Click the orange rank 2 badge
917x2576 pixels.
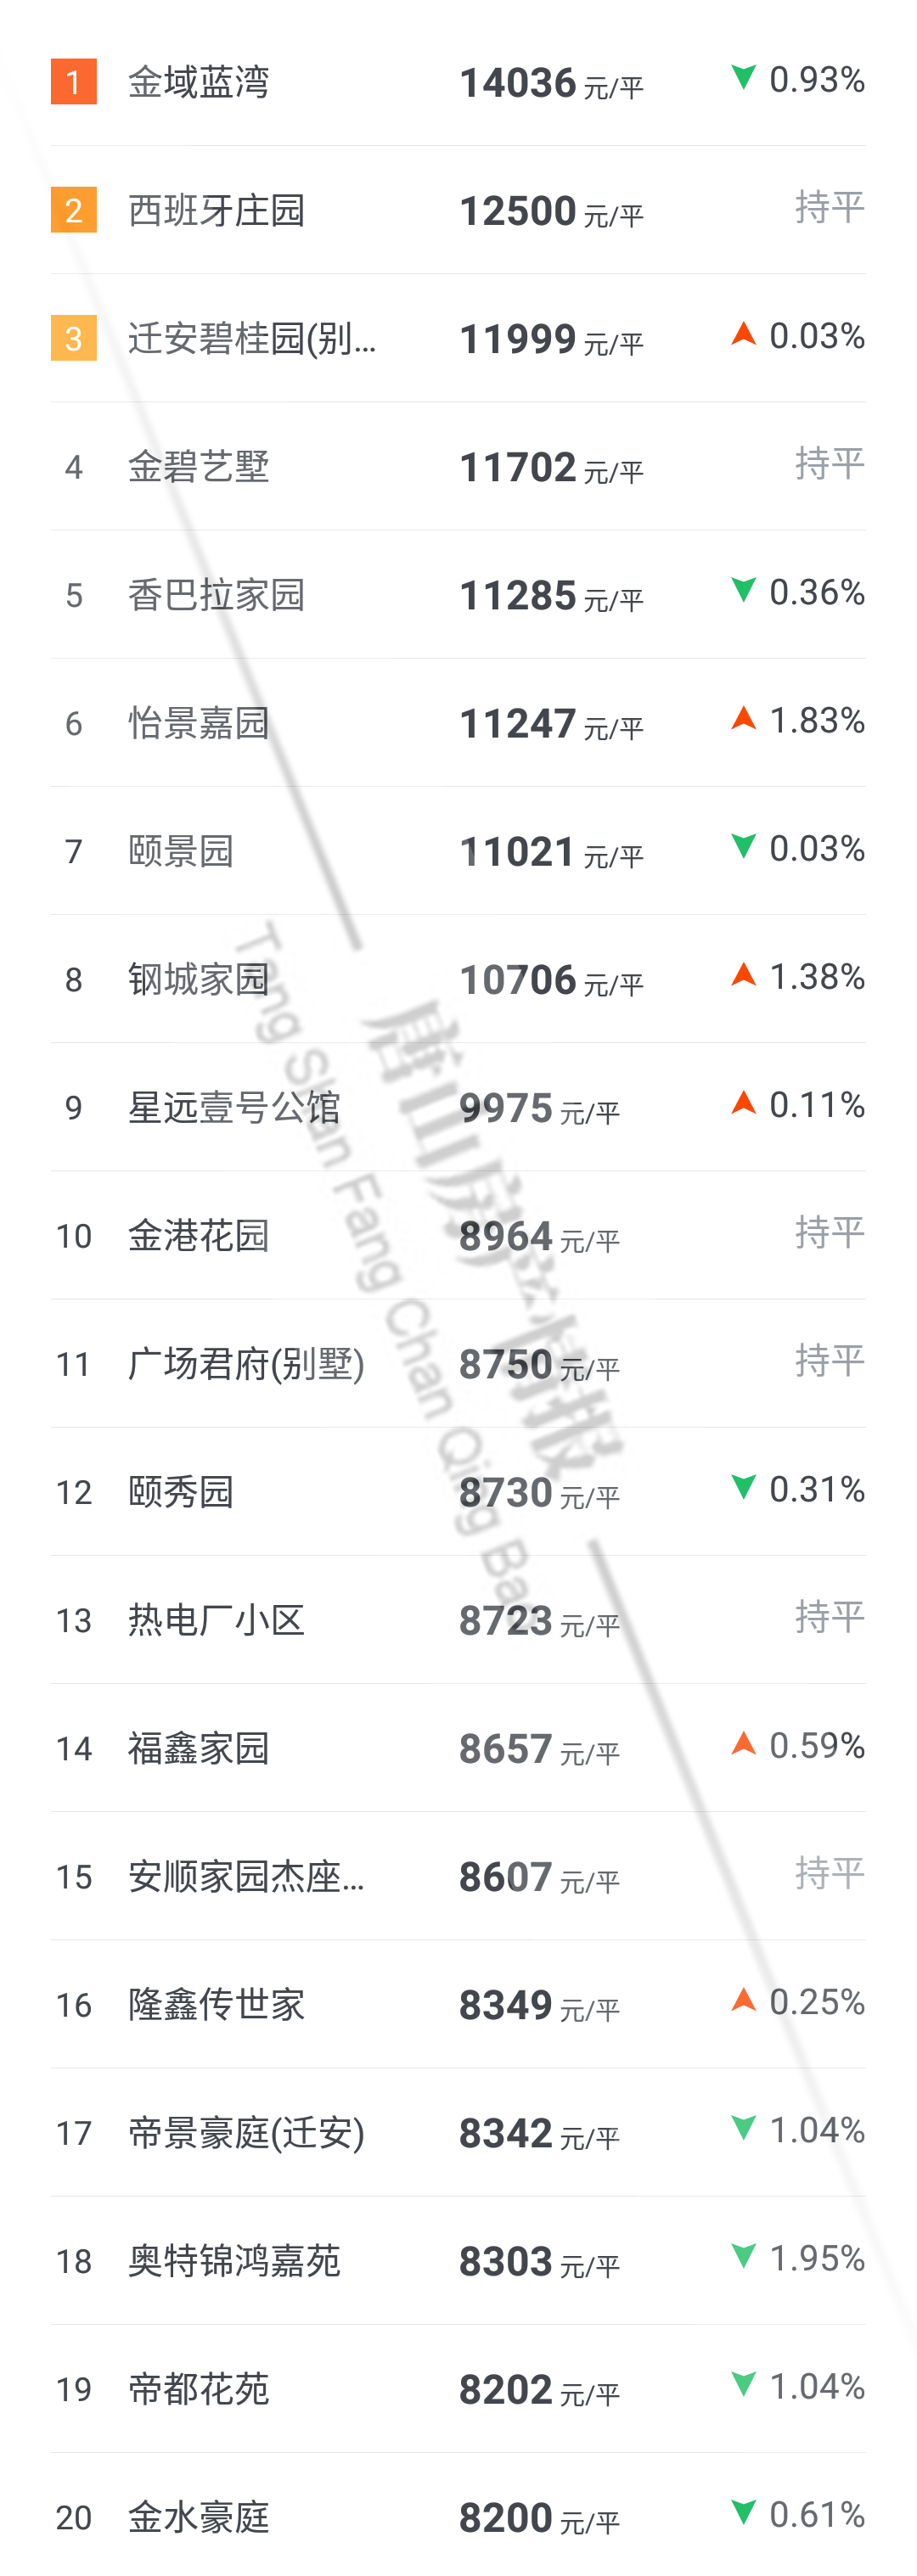pos(73,210)
